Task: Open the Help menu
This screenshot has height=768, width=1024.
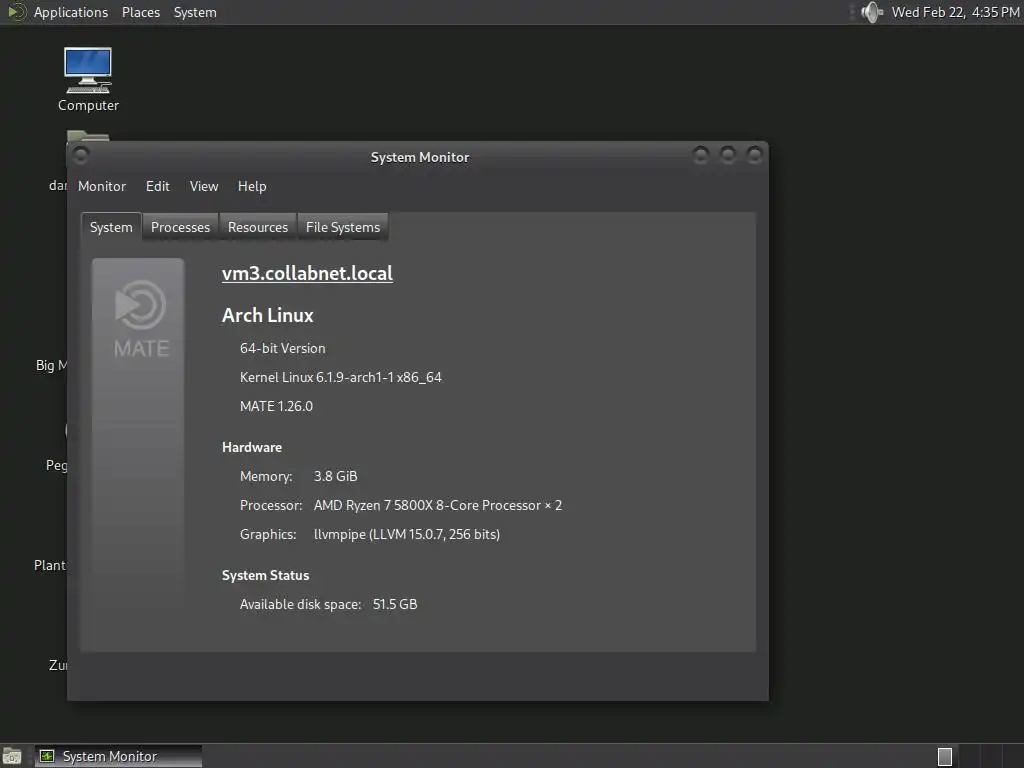Action: click(252, 187)
